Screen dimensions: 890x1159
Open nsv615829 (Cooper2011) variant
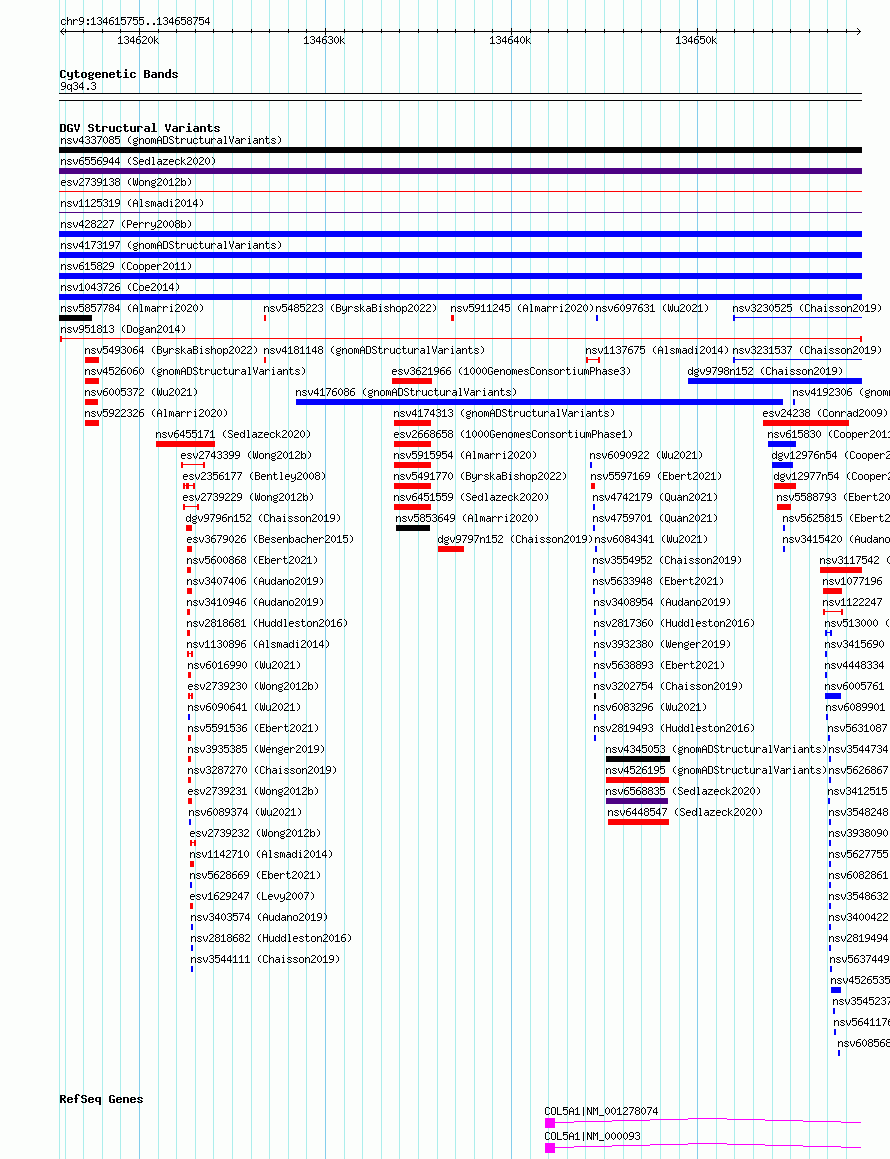click(x=126, y=265)
